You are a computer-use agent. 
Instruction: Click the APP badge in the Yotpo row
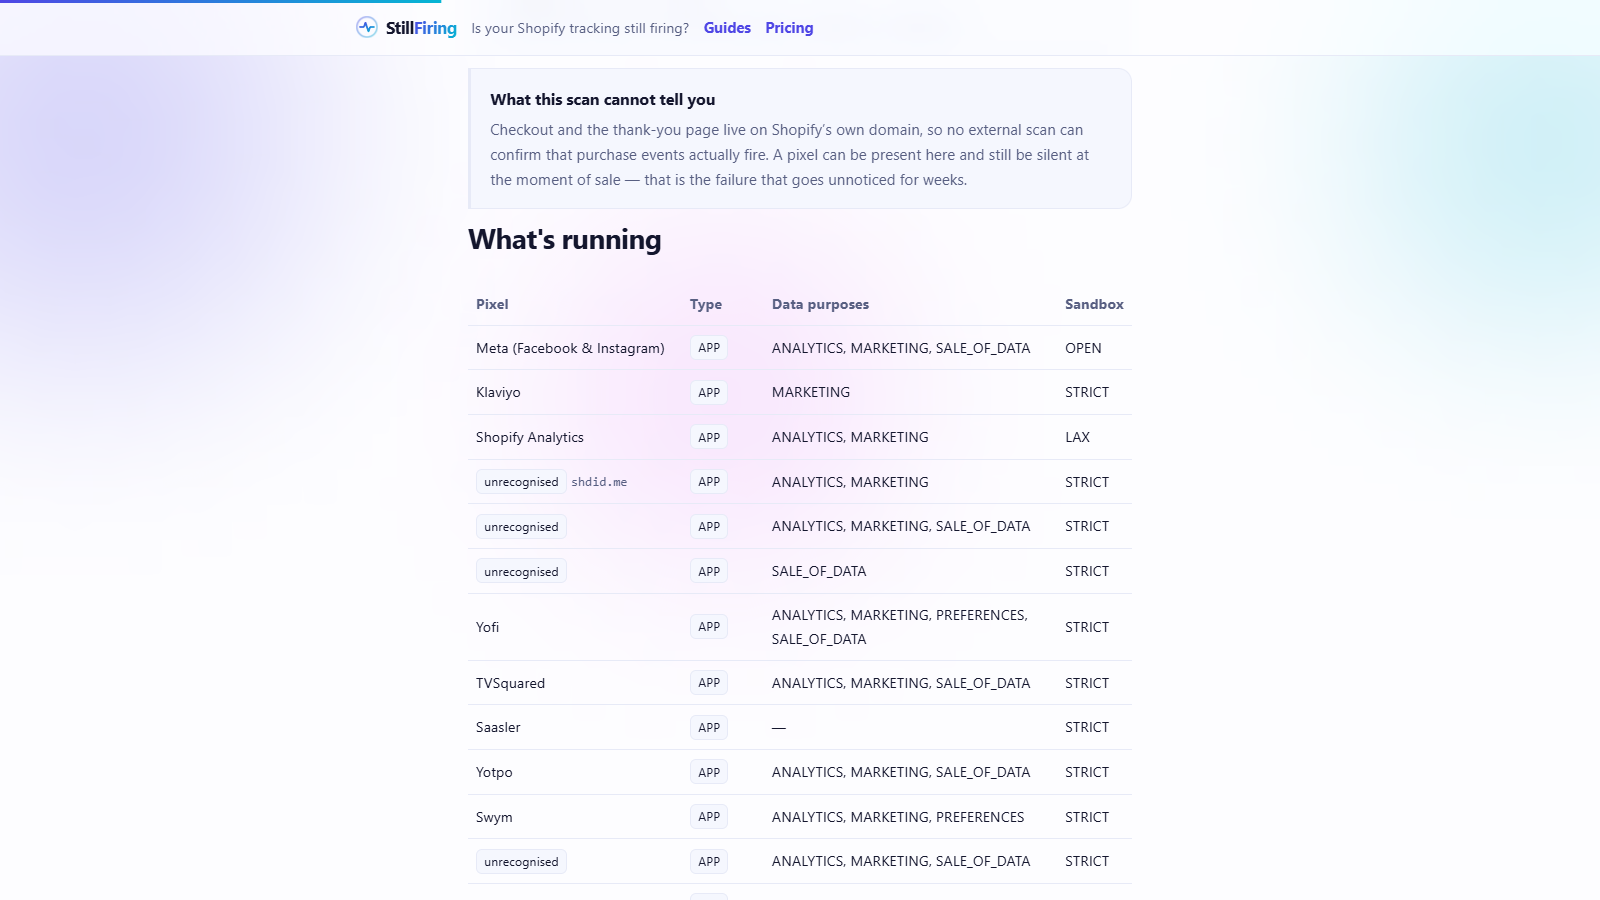[x=709, y=773]
